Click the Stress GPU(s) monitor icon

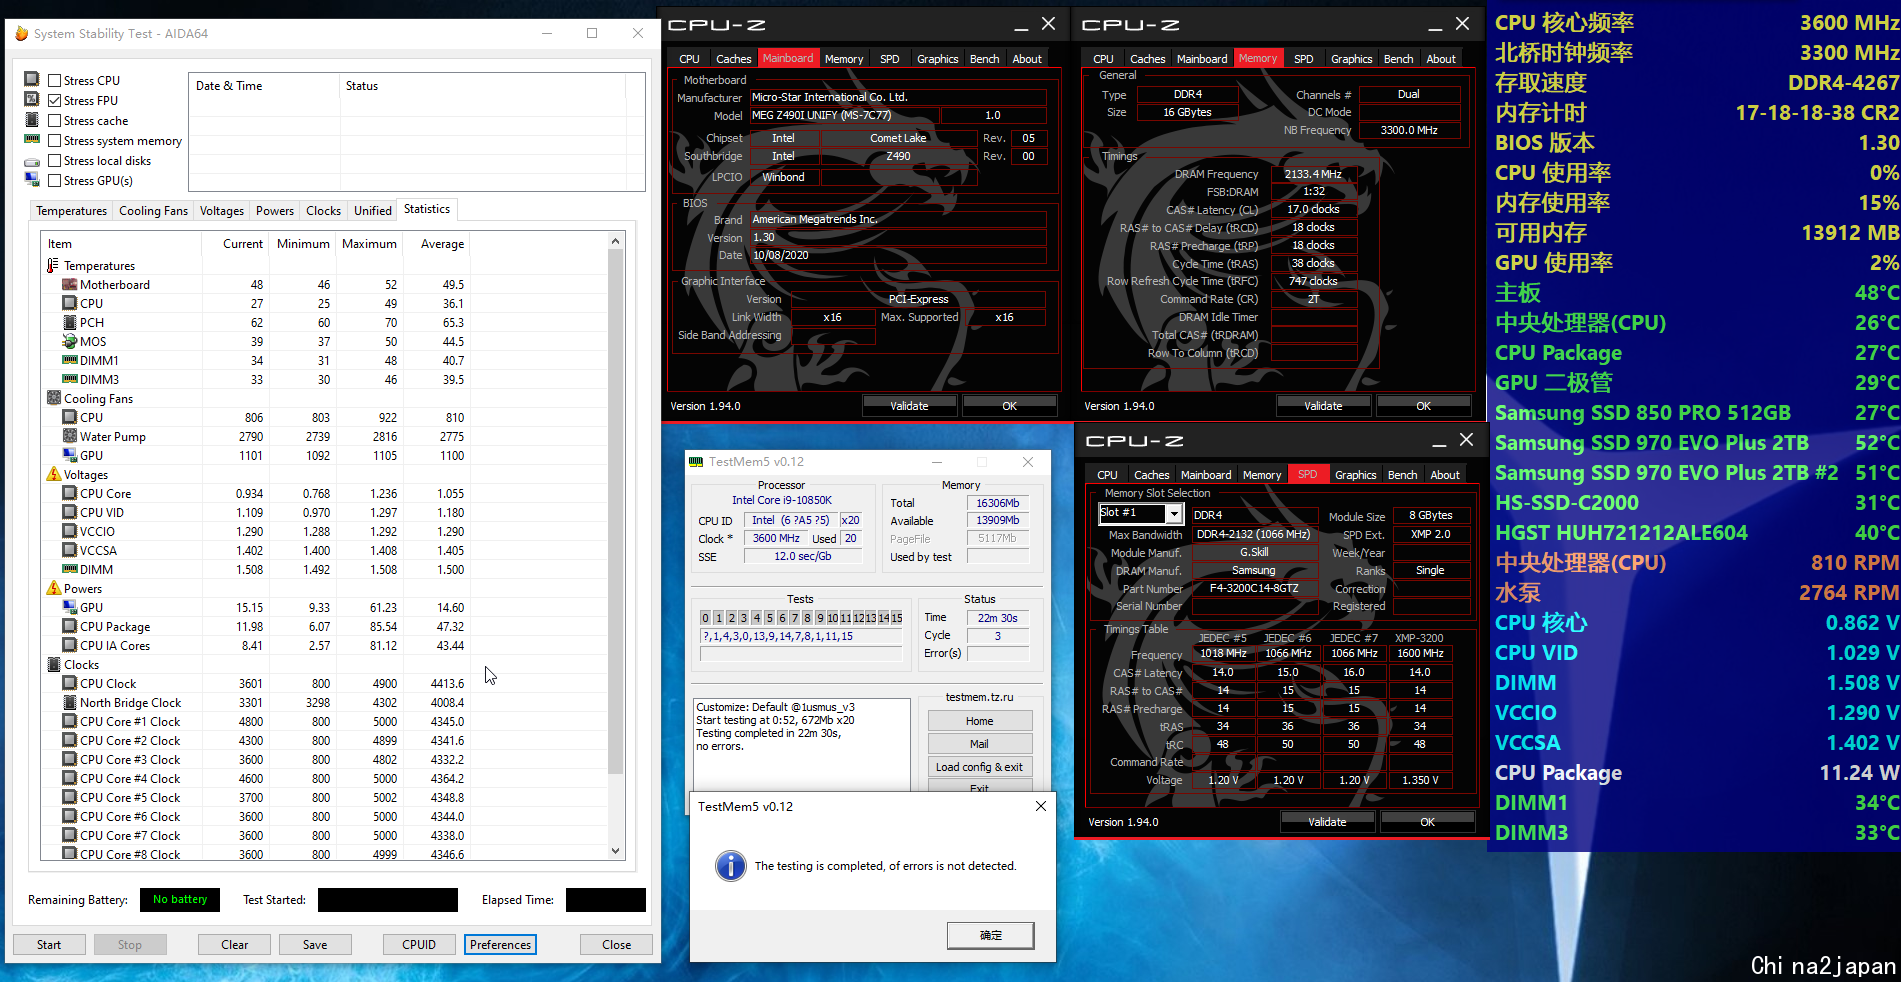32,179
